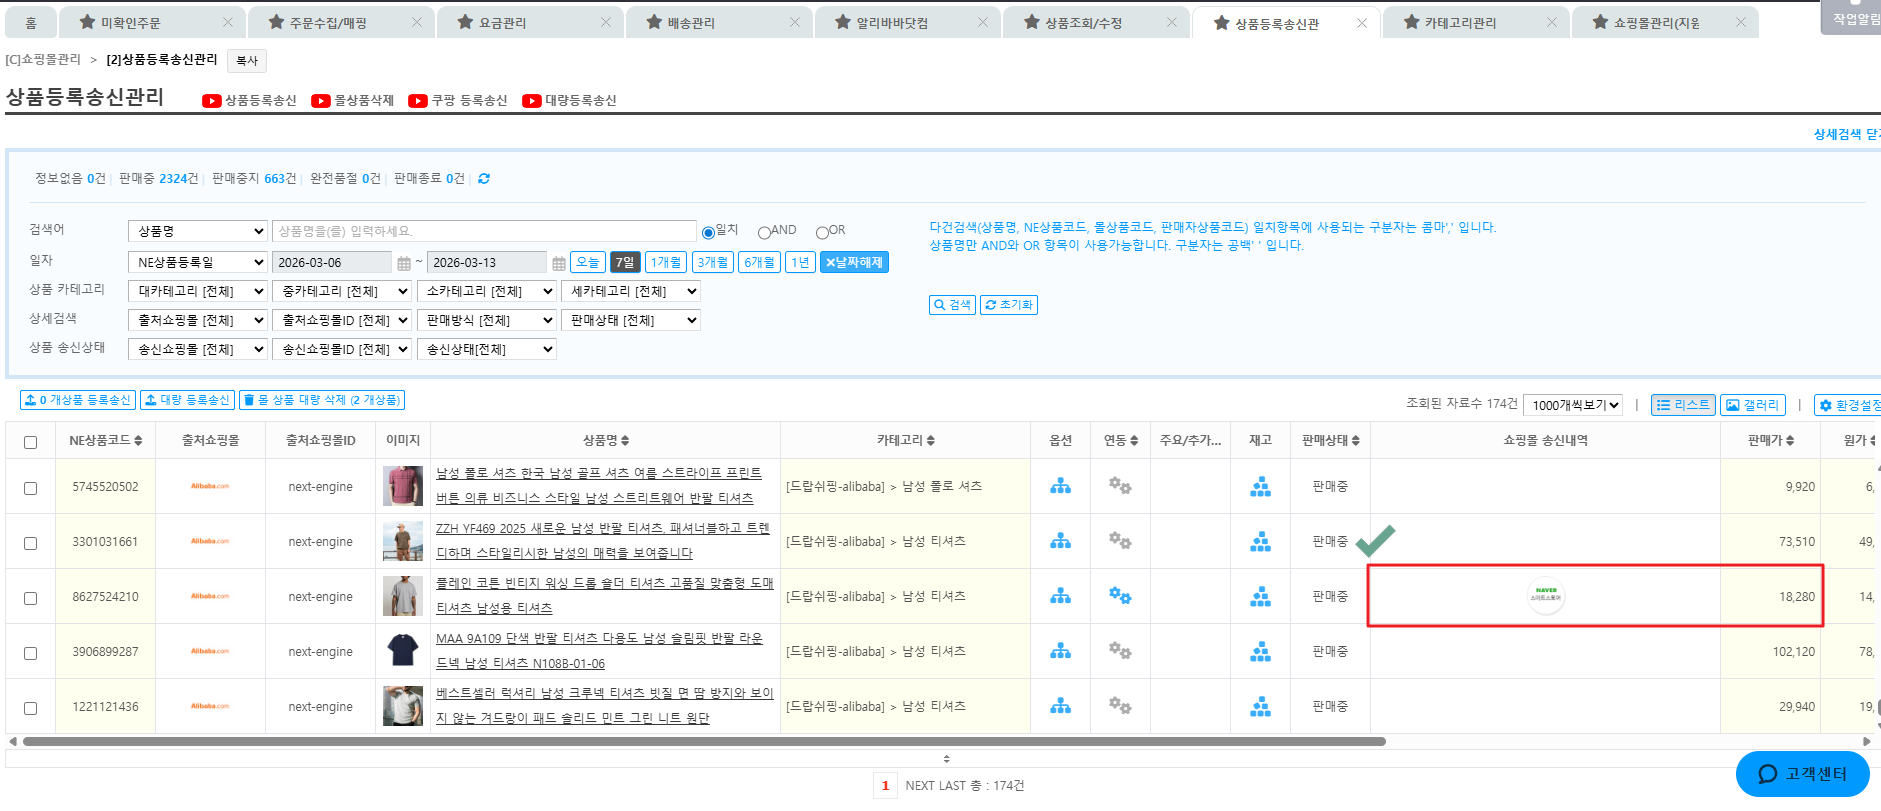This screenshot has width=1881, height=811.
Task: Click the 1개월 date range button
Action: [x=666, y=262]
